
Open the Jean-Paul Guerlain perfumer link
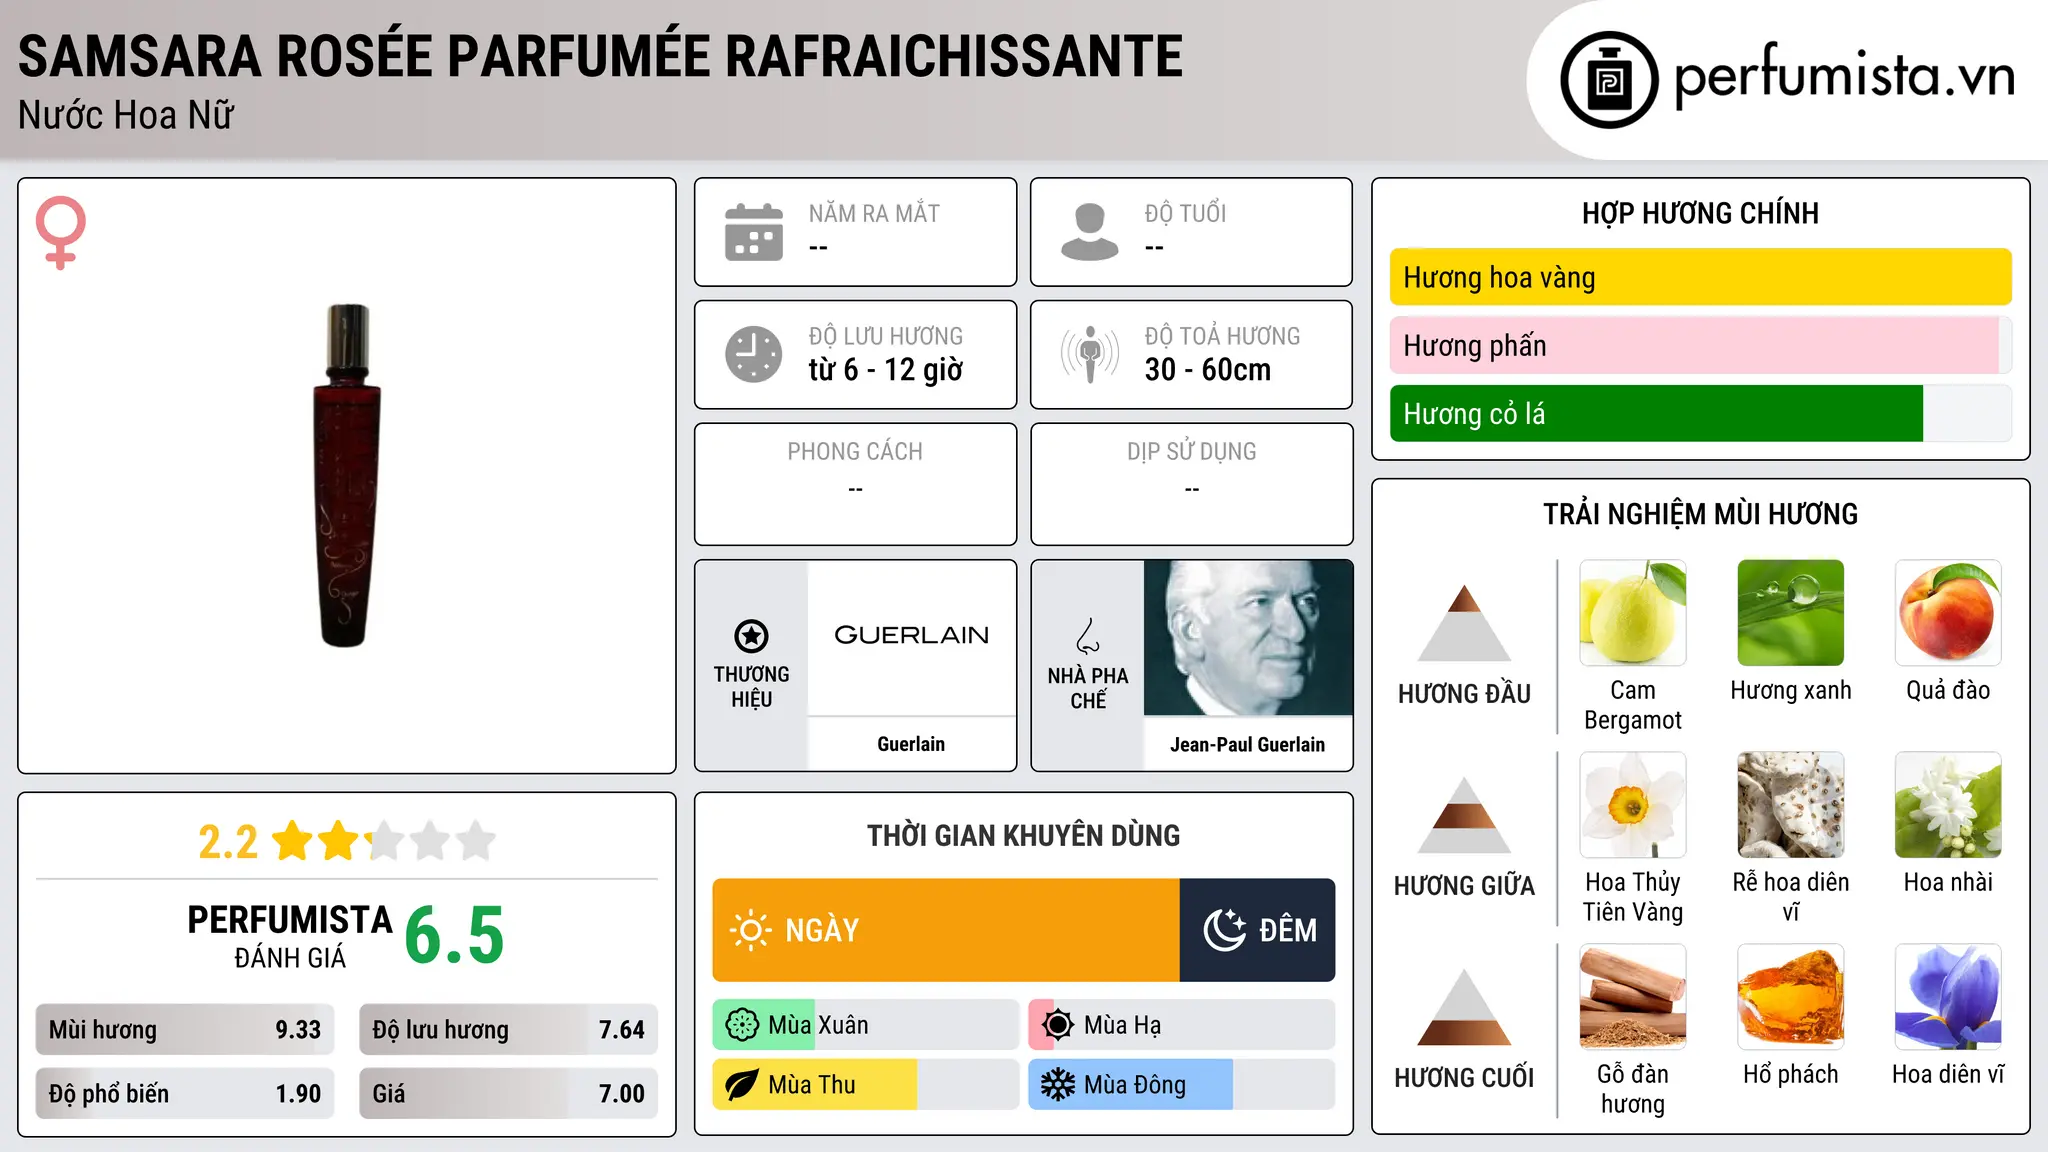click(1248, 744)
